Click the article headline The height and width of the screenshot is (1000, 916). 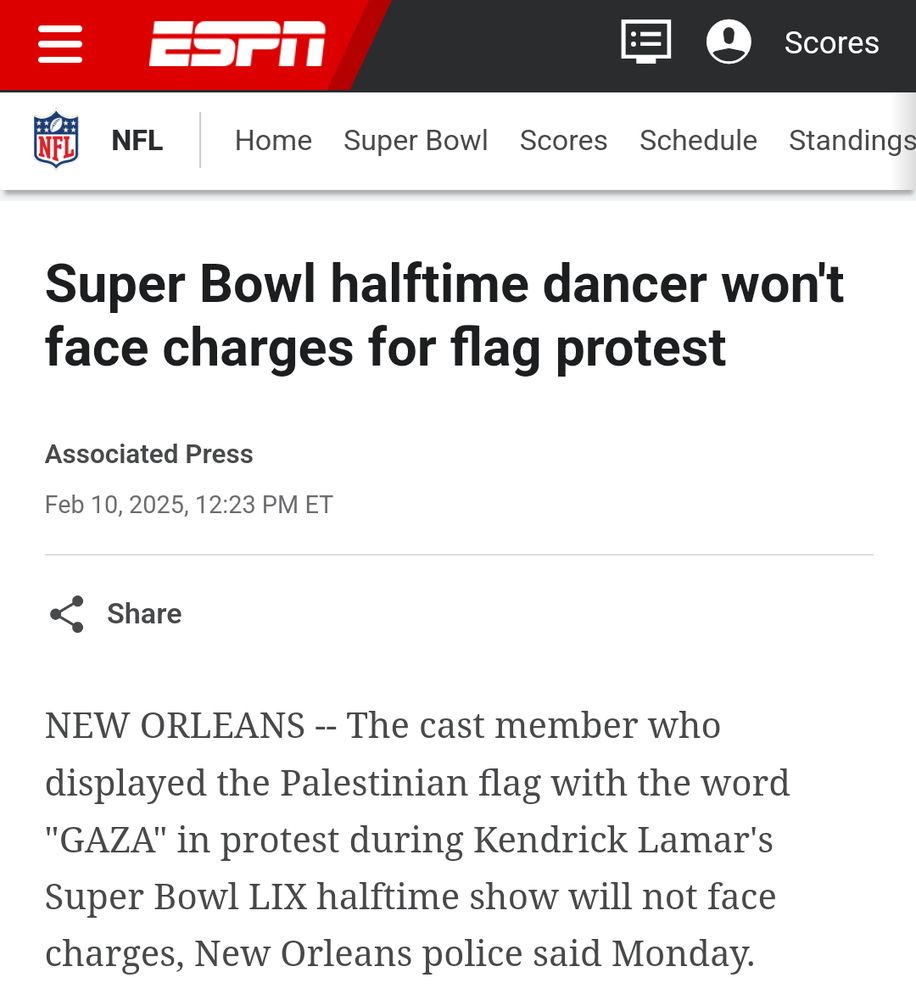pos(443,316)
